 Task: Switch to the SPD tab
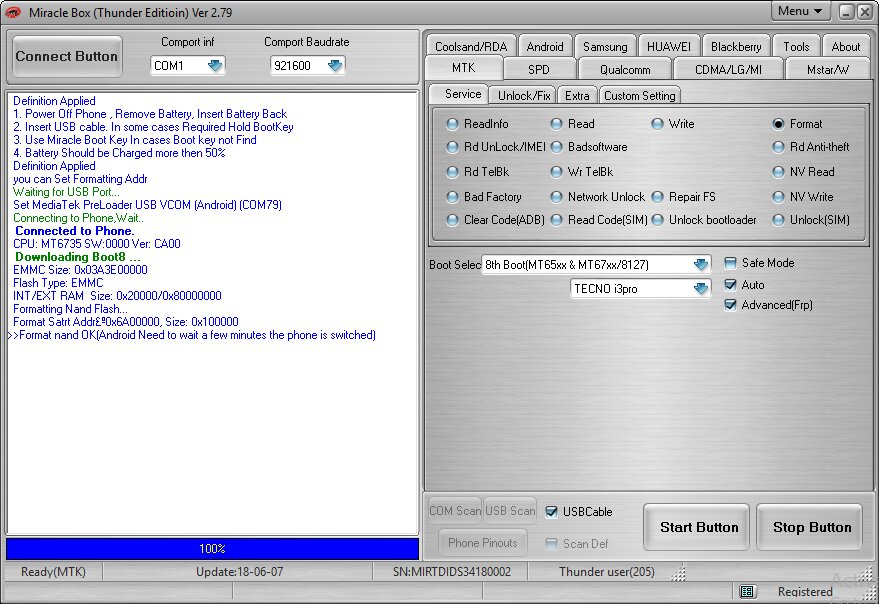(539, 70)
